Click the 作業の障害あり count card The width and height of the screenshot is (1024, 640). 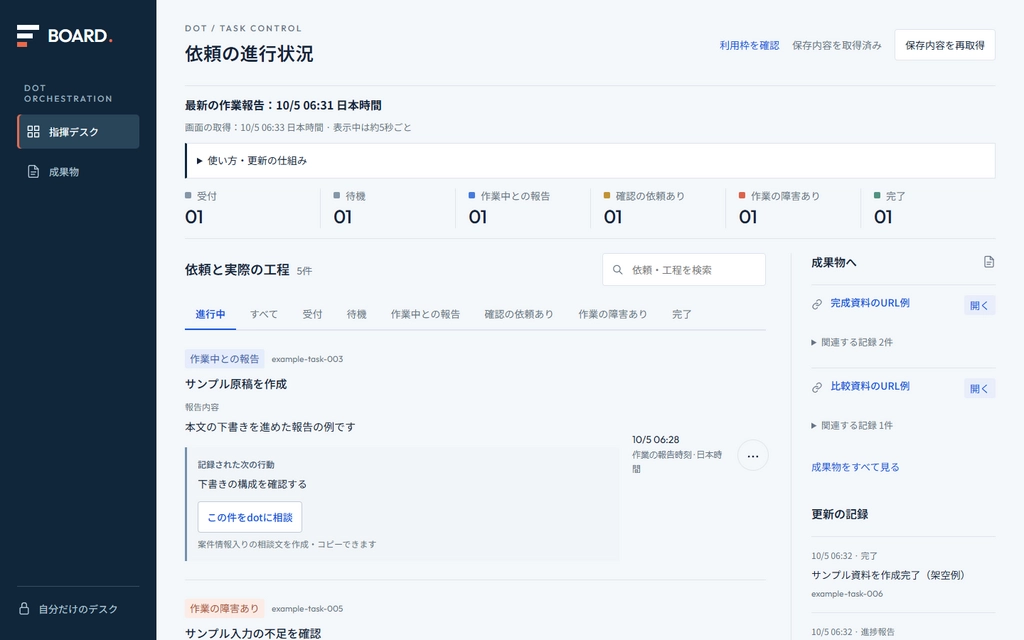click(793, 208)
